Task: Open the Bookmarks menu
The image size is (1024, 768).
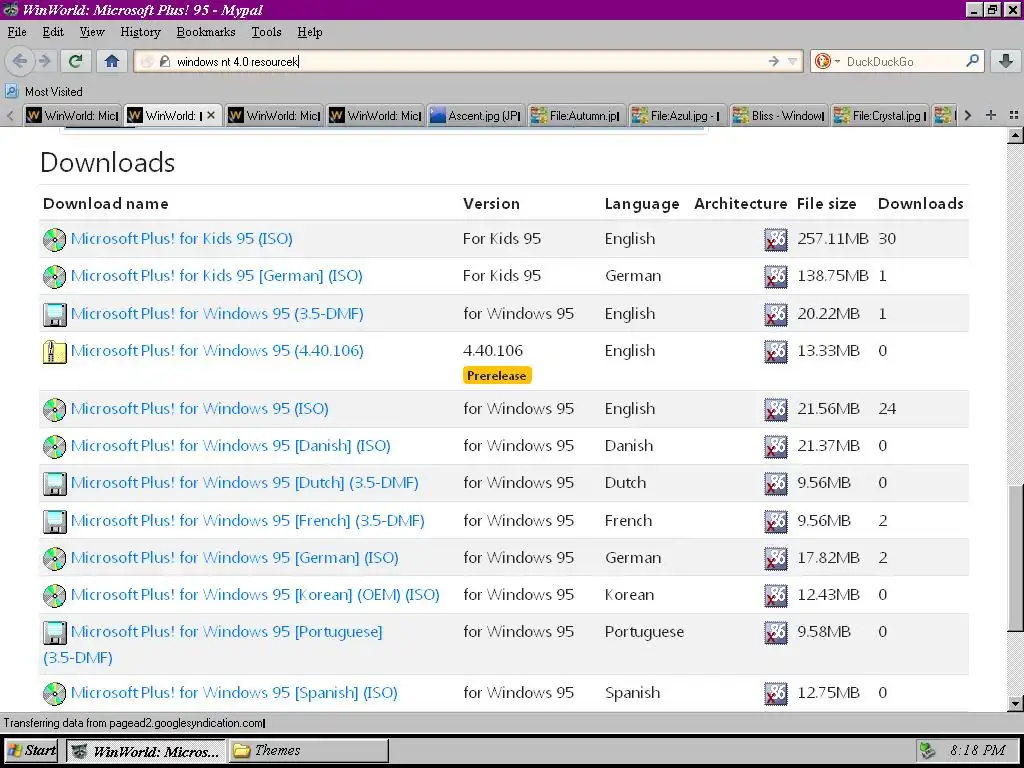Action: click(206, 32)
